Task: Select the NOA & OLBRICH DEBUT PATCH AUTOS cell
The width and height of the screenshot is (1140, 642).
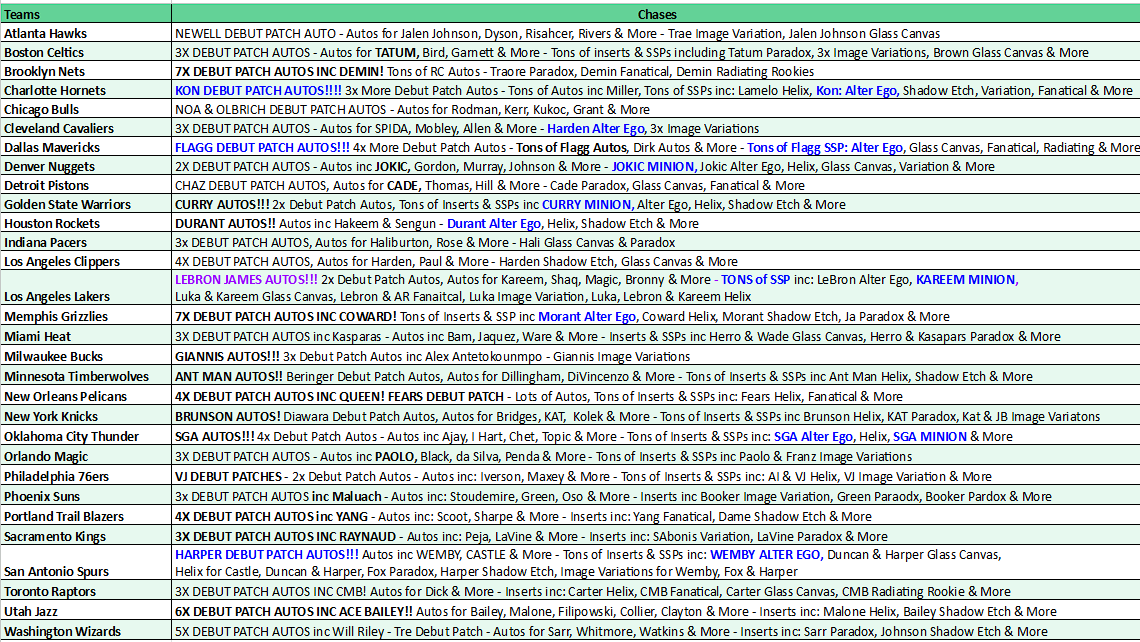Action: [656, 108]
